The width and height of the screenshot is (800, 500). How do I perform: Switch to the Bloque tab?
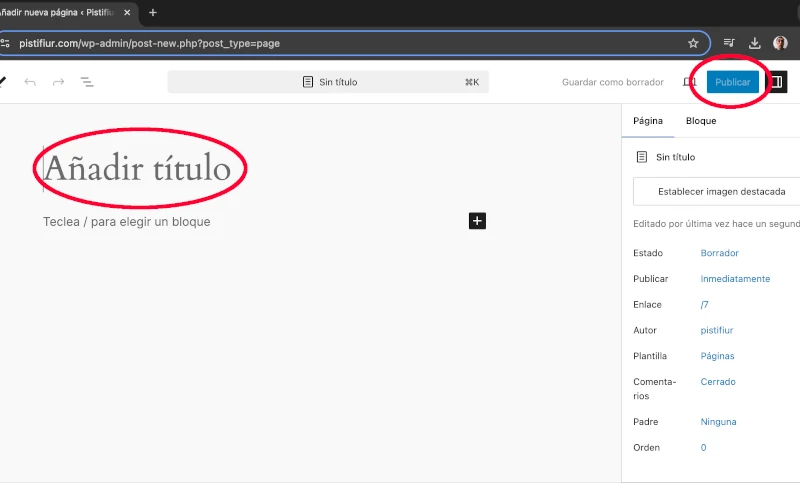click(x=701, y=121)
